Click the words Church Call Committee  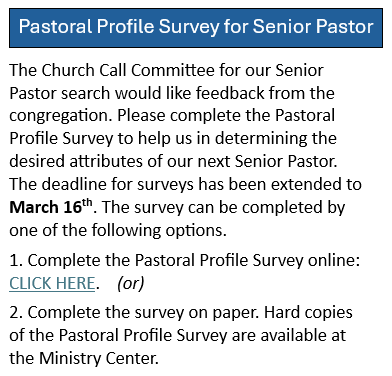coord(128,70)
